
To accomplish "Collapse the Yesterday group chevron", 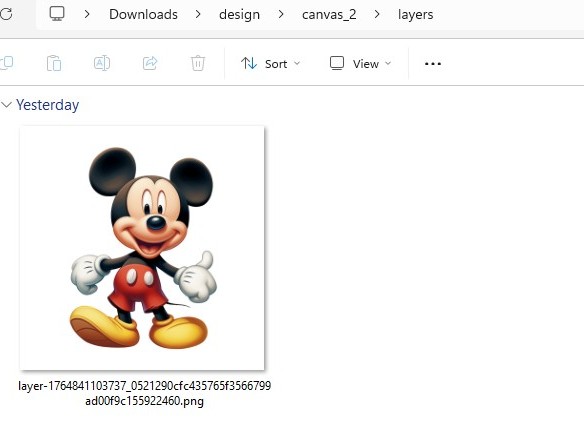I will [6, 105].
